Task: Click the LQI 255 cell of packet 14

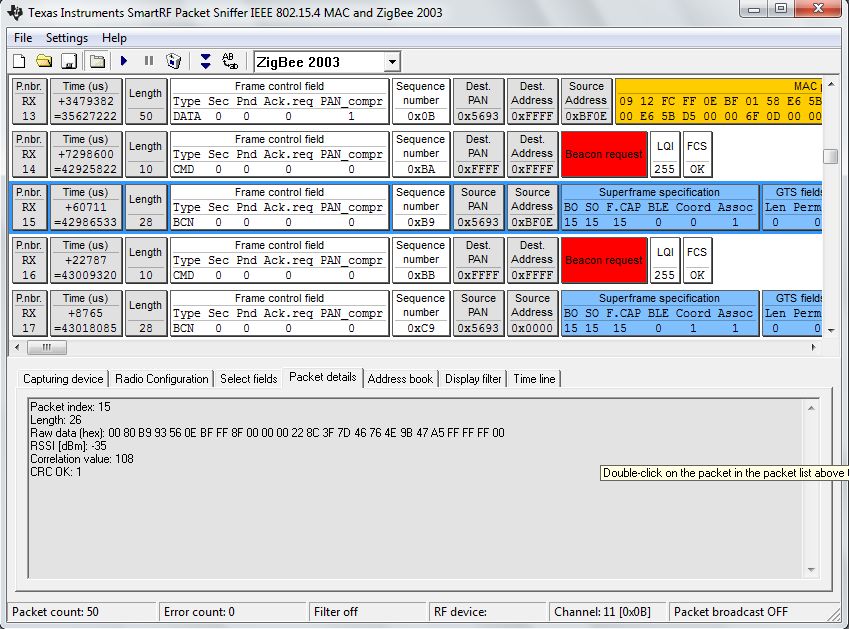Action: [665, 154]
